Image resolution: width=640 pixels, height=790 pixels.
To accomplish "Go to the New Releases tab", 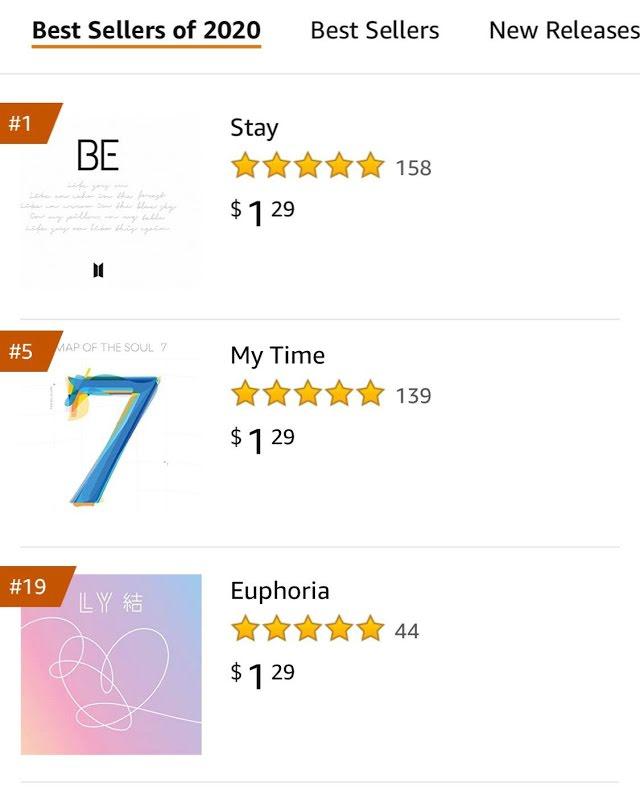I will click(x=563, y=30).
